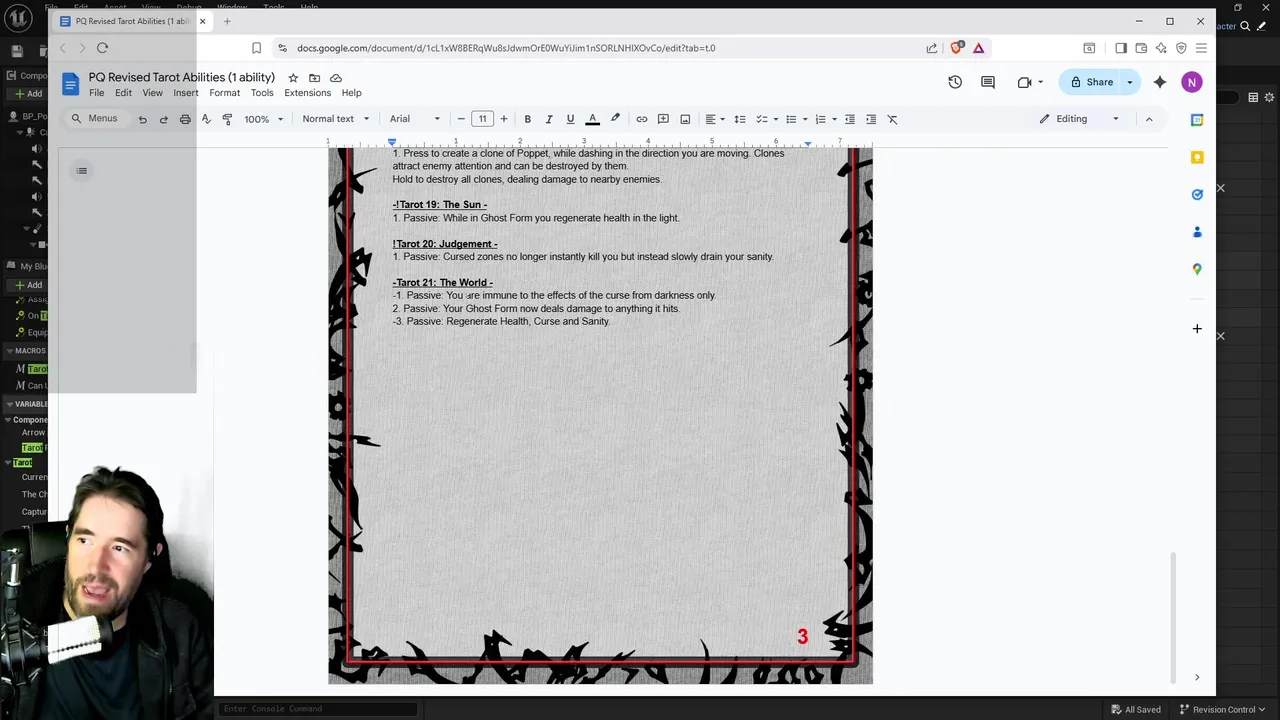Open the Arial font dropdown

coord(414,119)
